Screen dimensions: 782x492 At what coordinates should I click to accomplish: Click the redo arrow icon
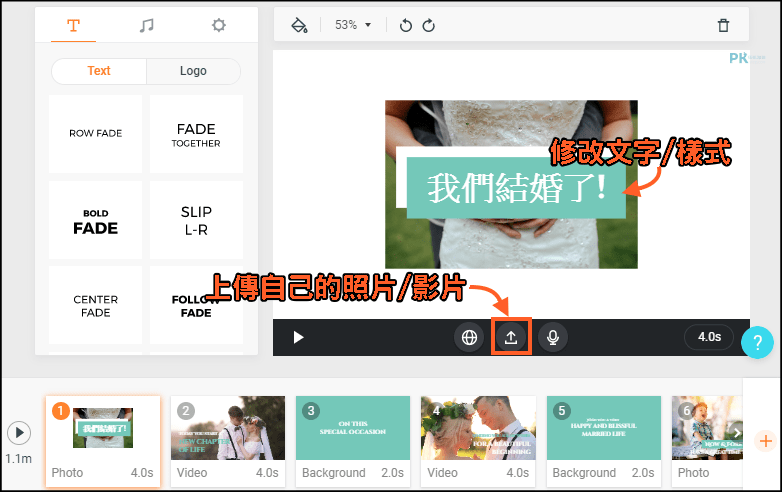point(428,25)
